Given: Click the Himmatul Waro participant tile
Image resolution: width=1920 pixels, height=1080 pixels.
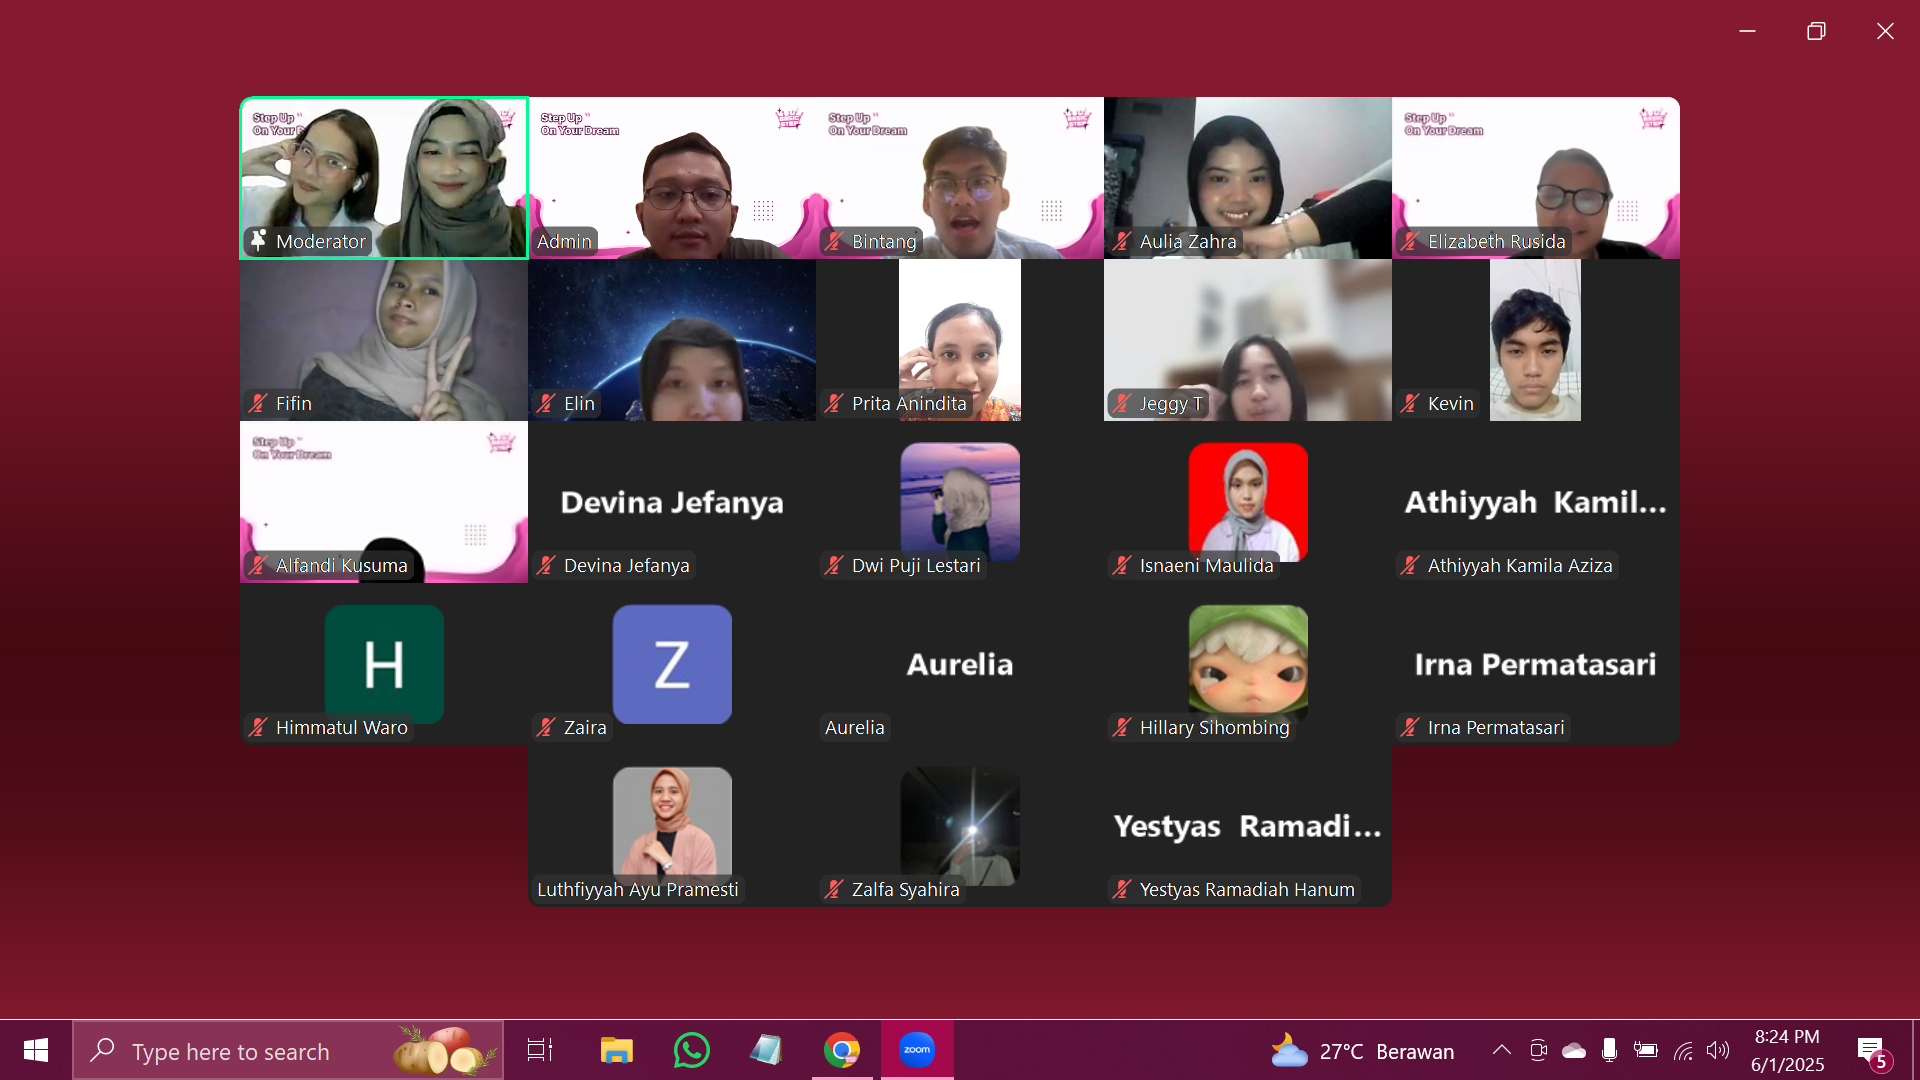Looking at the screenshot, I should 384,664.
